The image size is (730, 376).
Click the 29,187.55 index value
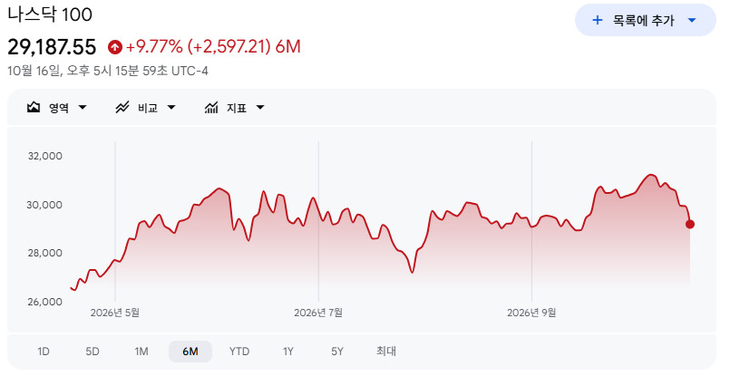(x=52, y=47)
